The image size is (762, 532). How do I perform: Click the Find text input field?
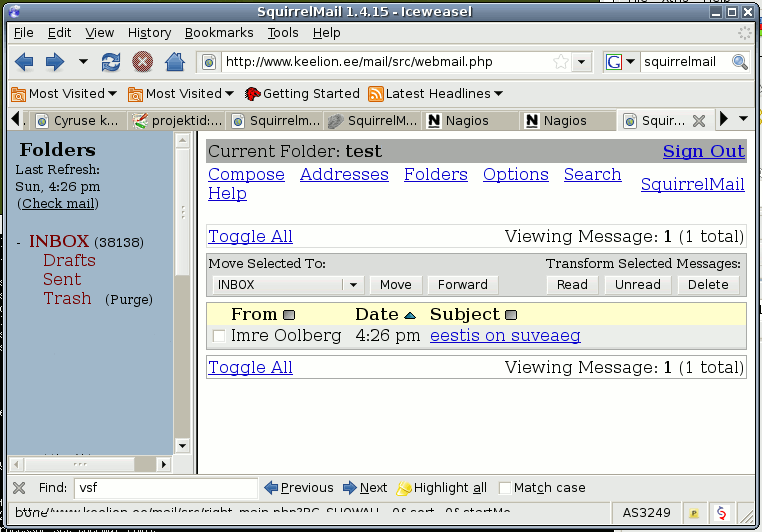(165, 488)
